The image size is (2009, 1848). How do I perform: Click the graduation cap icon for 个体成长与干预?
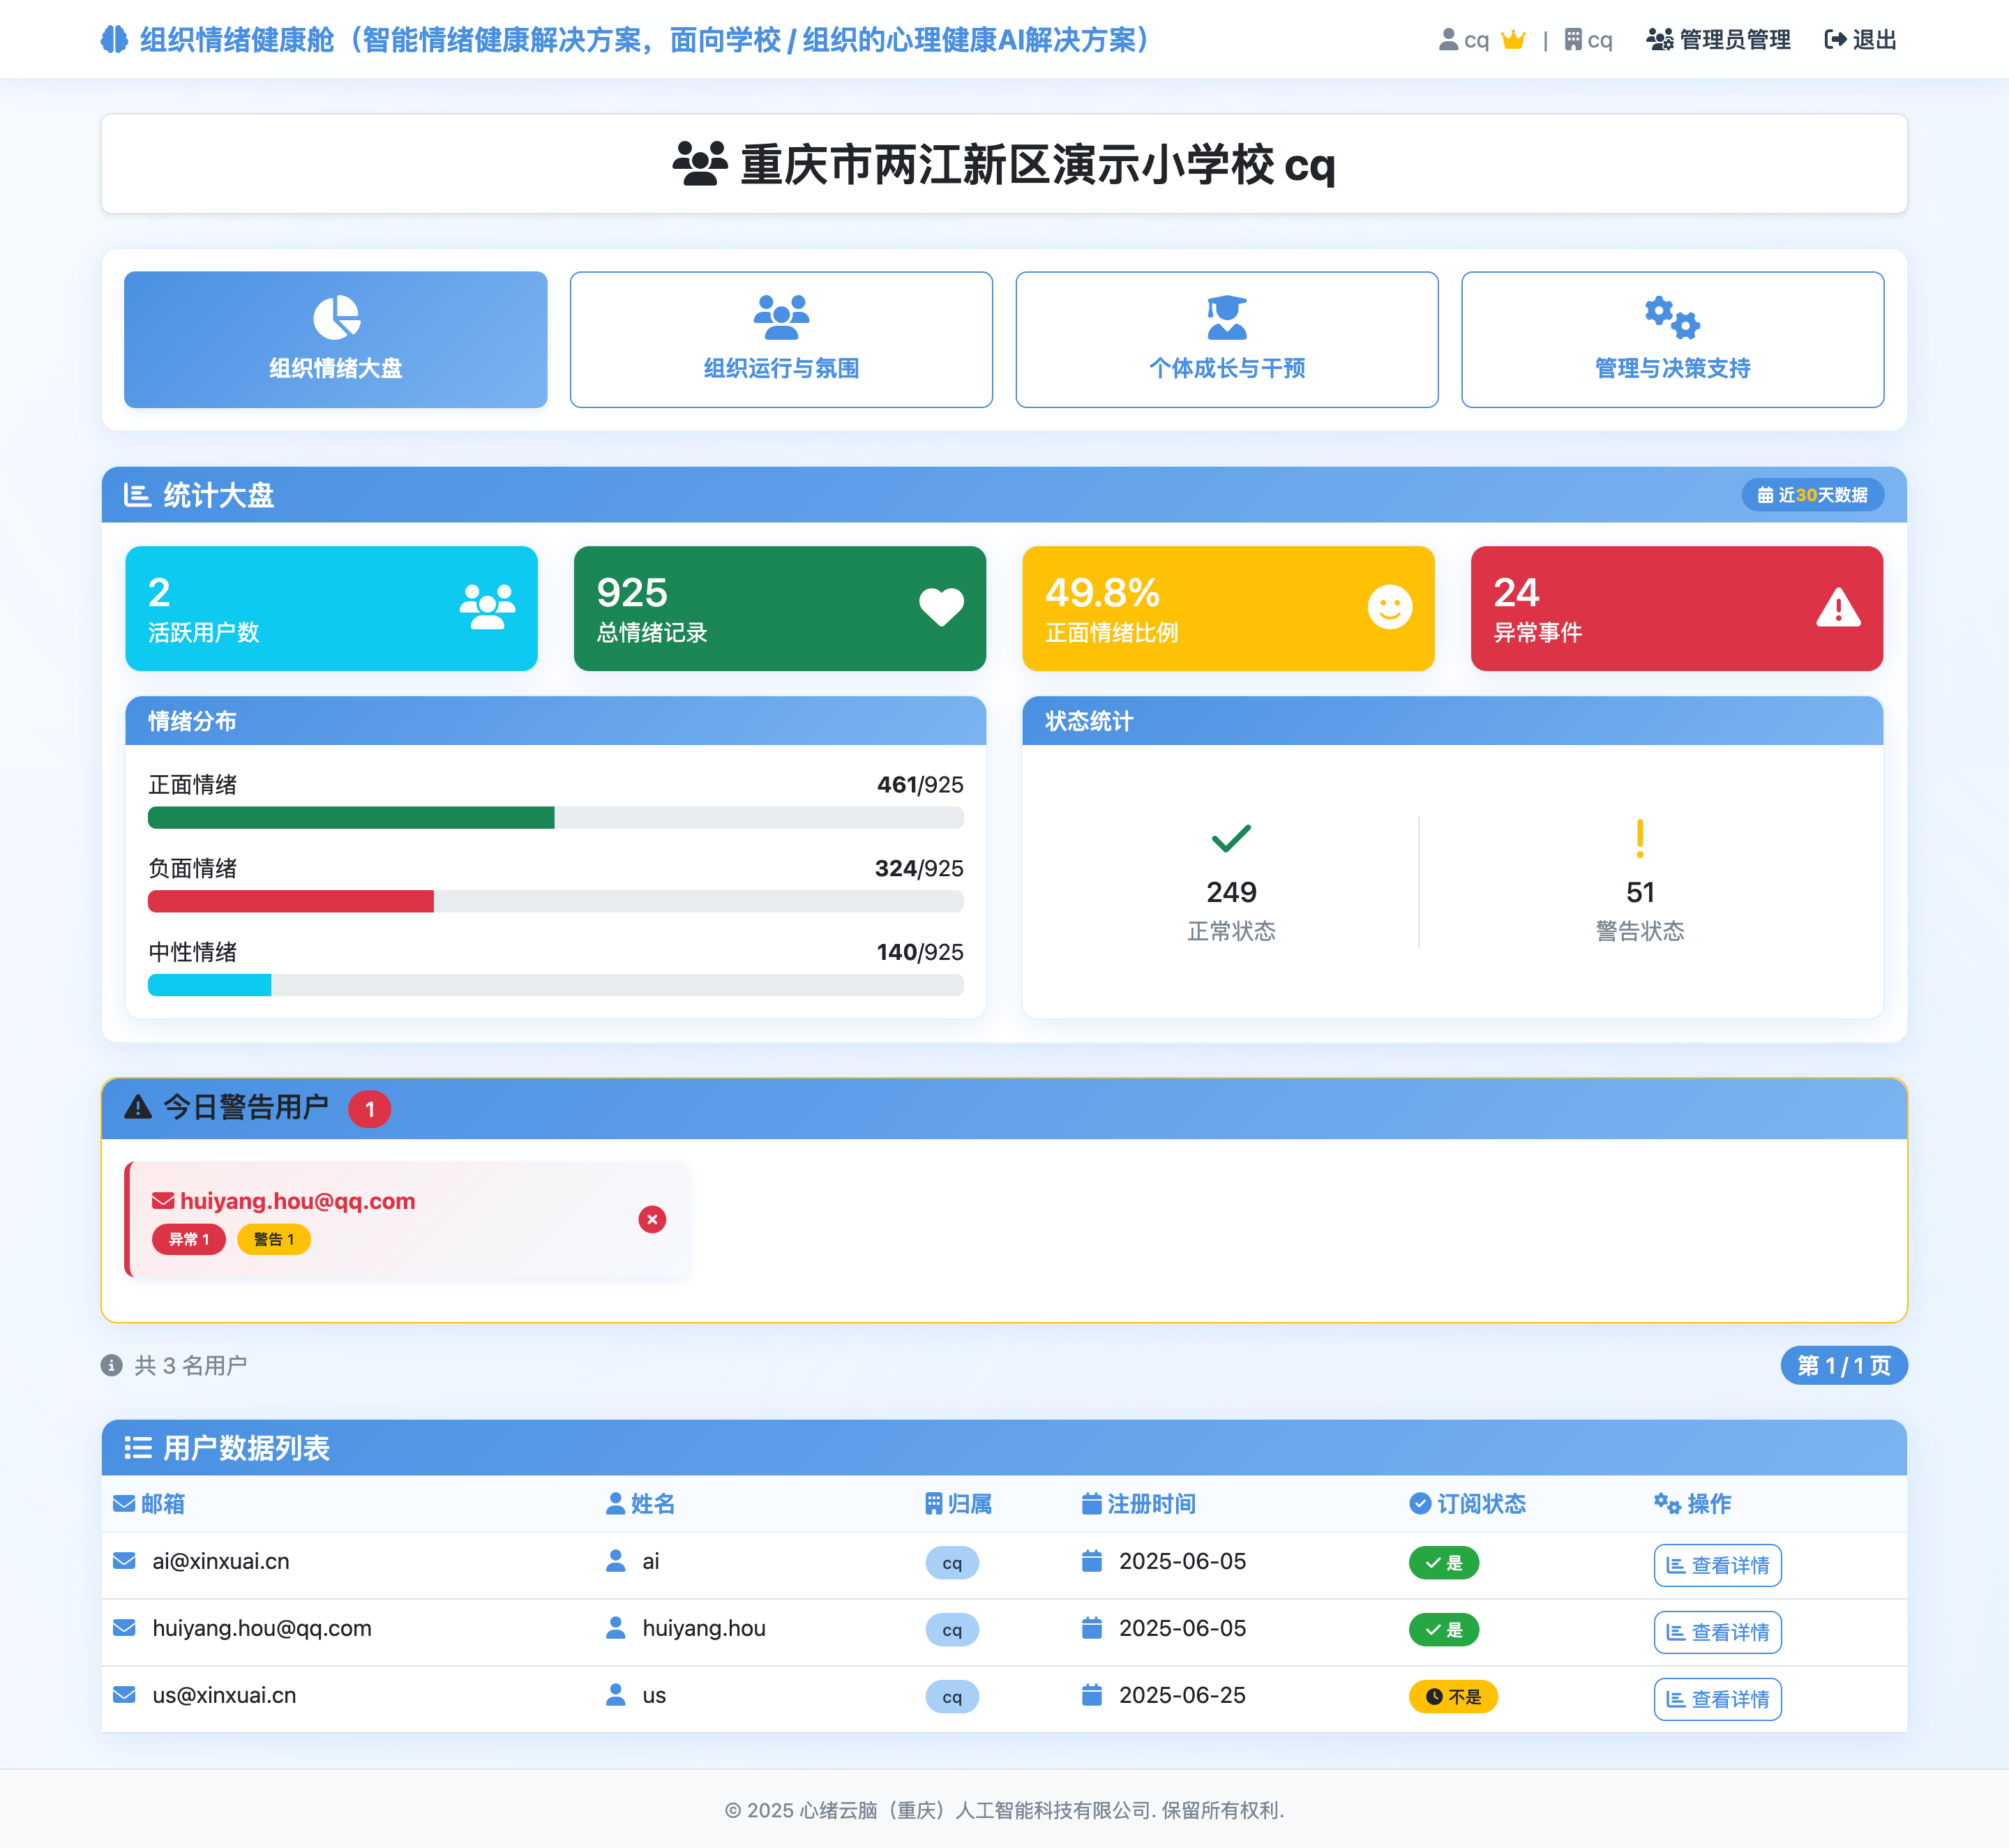1226,317
